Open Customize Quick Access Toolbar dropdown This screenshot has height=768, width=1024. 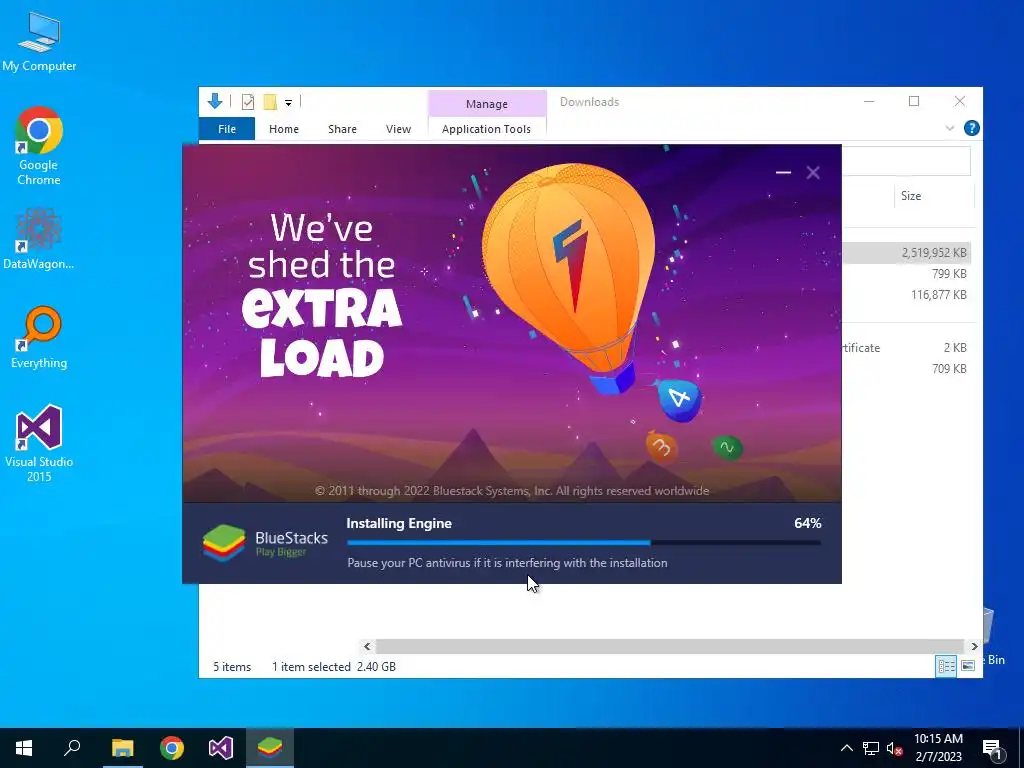point(288,103)
